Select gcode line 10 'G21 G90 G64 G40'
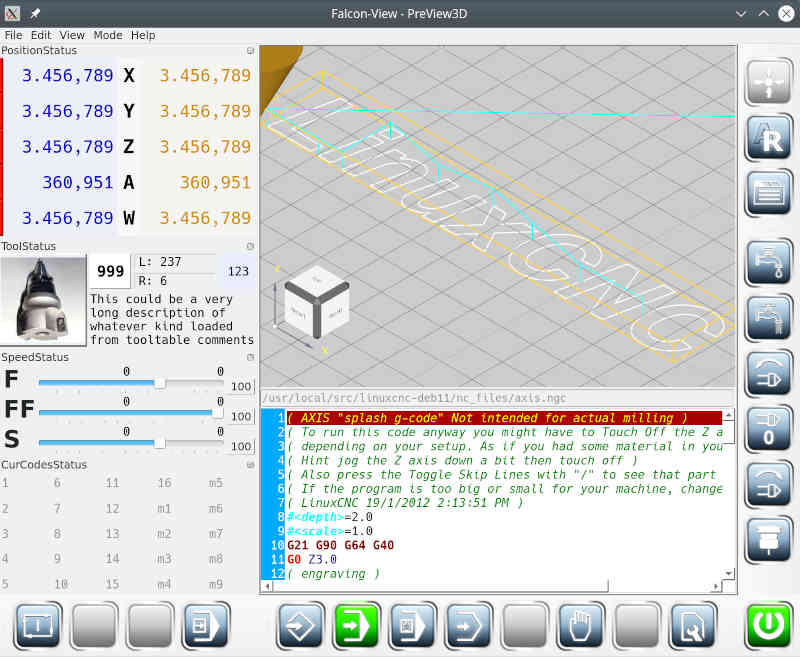The width and height of the screenshot is (800, 657). pyautogui.click(x=340, y=545)
